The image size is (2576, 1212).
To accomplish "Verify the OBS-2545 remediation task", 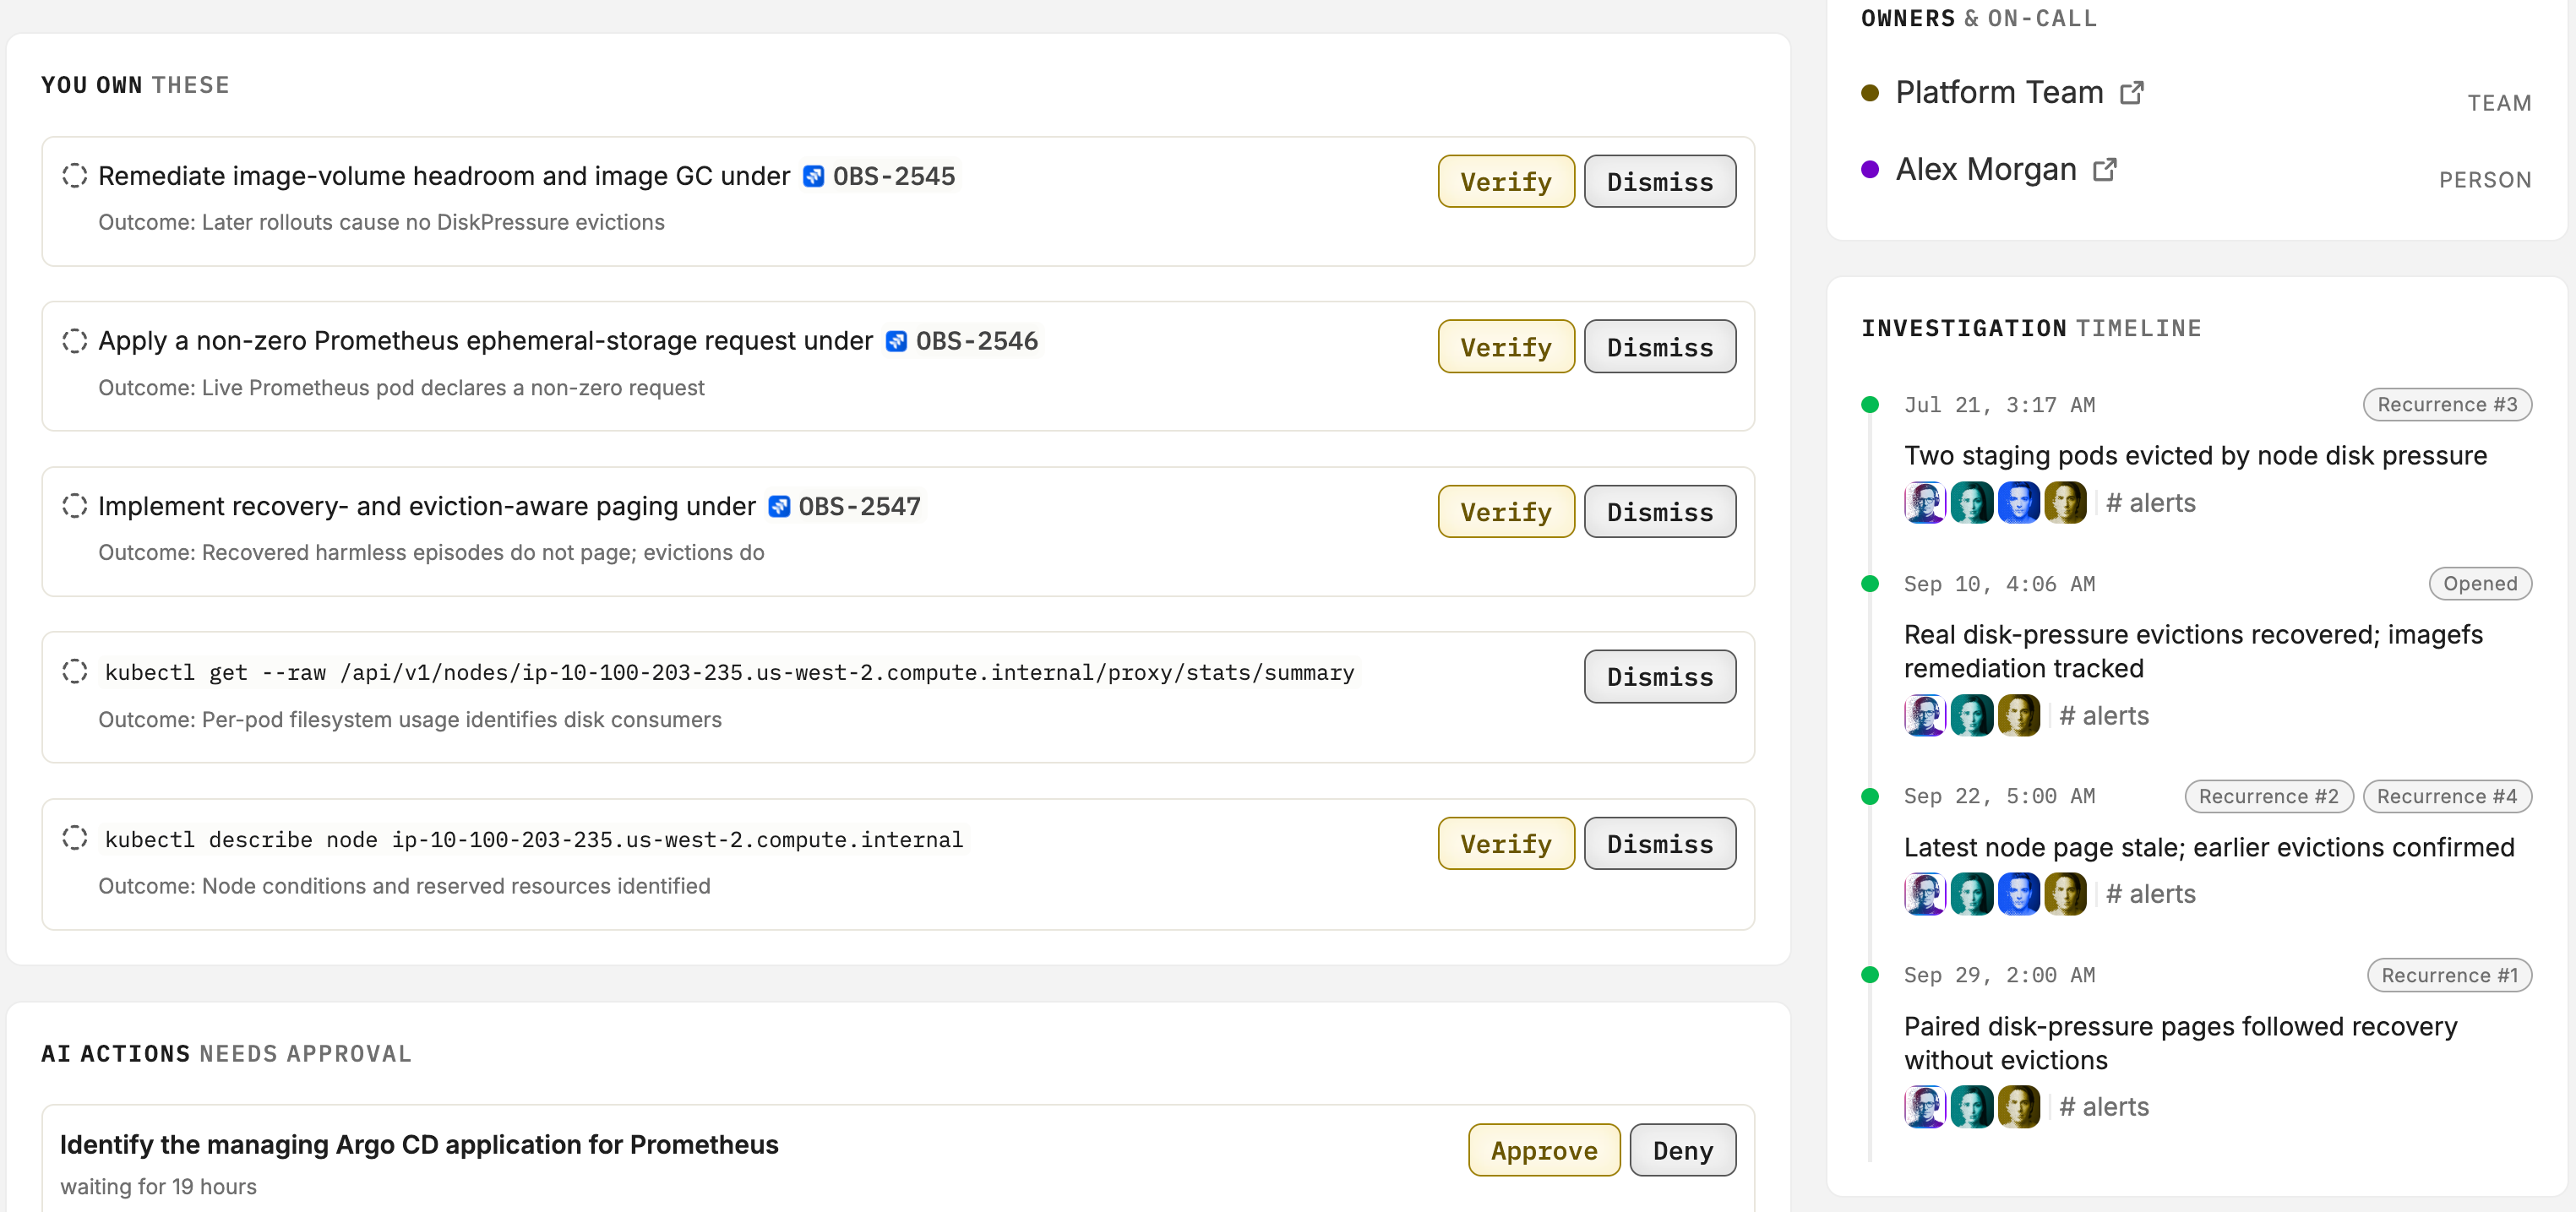I will [x=1506, y=182].
